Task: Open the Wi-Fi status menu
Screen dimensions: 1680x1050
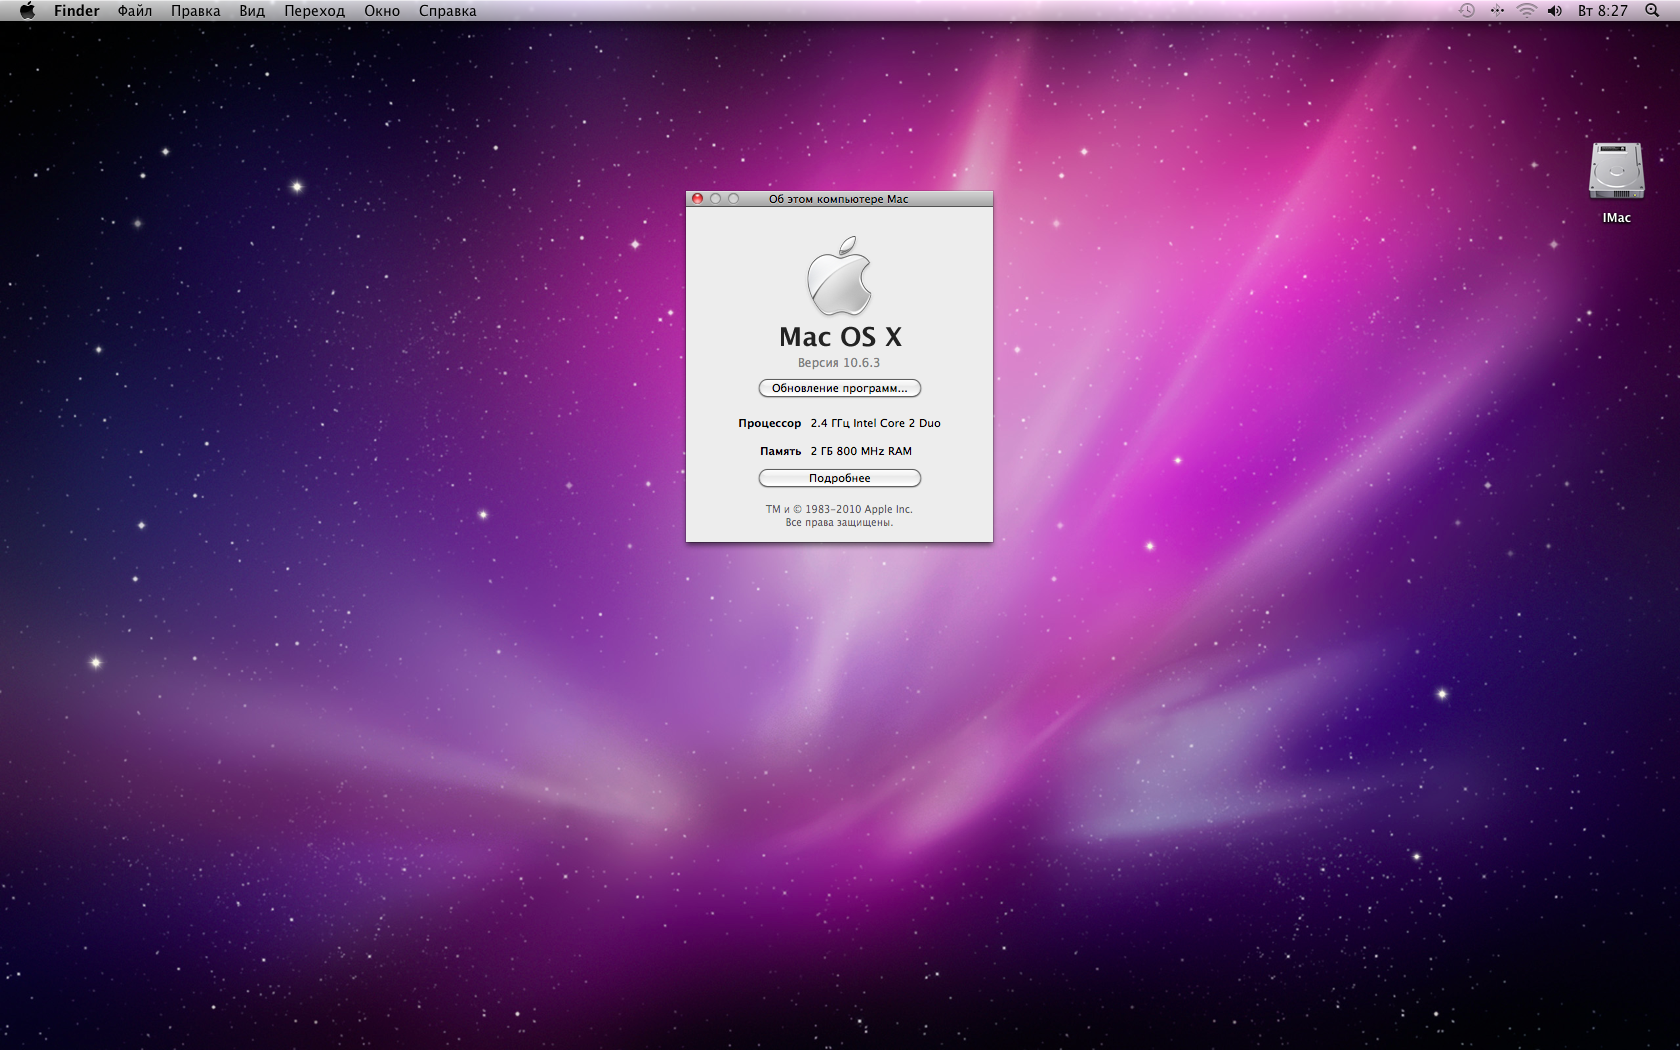Action: (x=1526, y=11)
